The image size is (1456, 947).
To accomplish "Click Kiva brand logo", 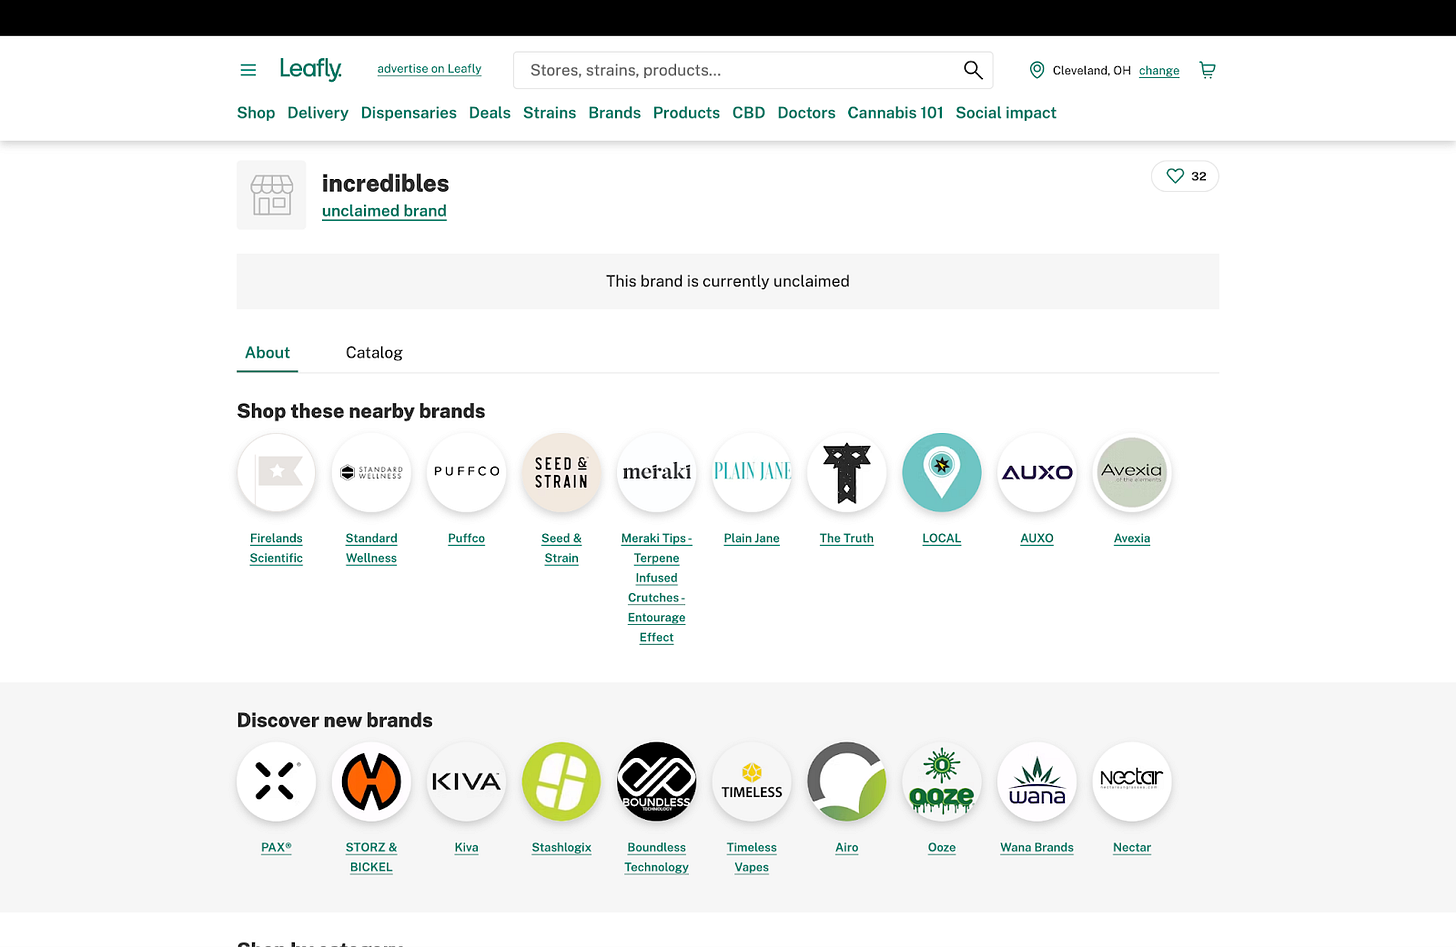I will pos(466,781).
